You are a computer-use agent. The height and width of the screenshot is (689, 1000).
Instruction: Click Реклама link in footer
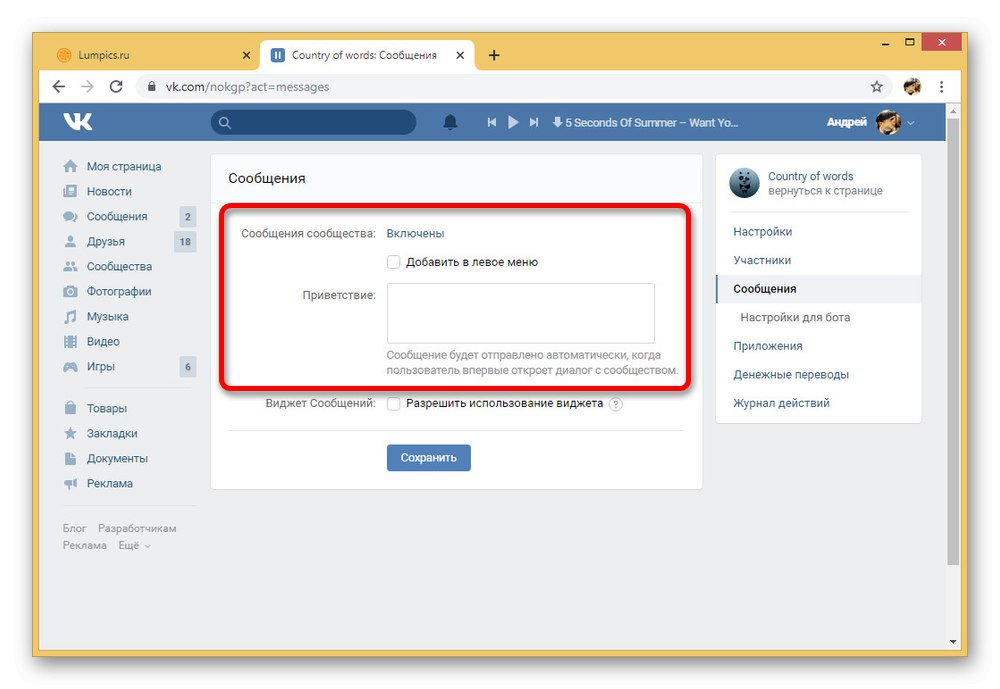tap(84, 545)
